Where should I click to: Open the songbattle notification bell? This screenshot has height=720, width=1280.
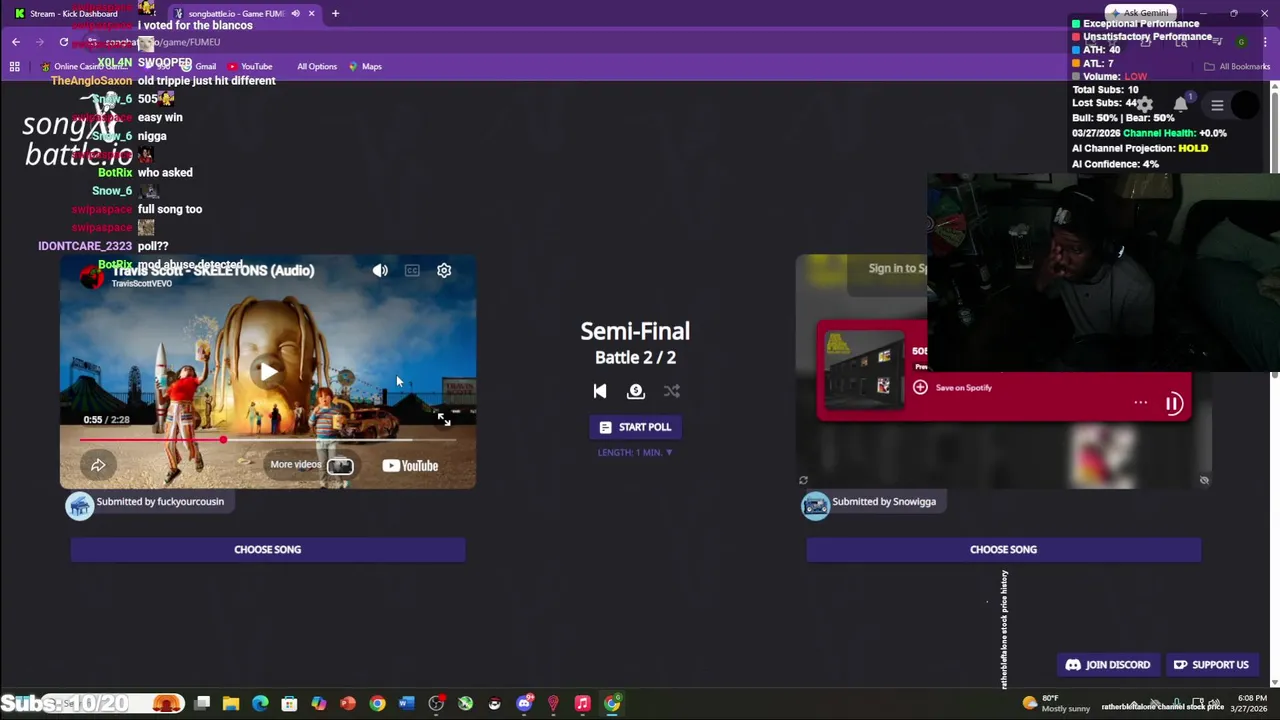click(x=1181, y=104)
